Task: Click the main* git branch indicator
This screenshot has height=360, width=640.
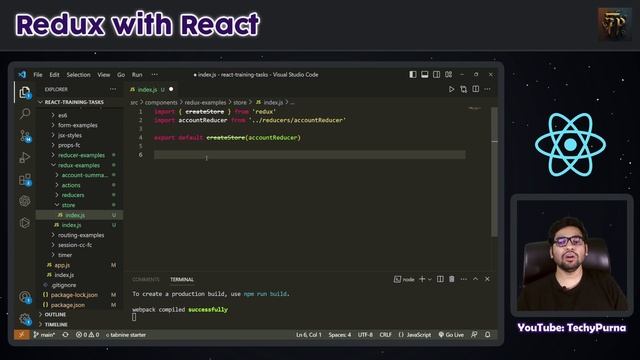Action: click(x=44, y=335)
